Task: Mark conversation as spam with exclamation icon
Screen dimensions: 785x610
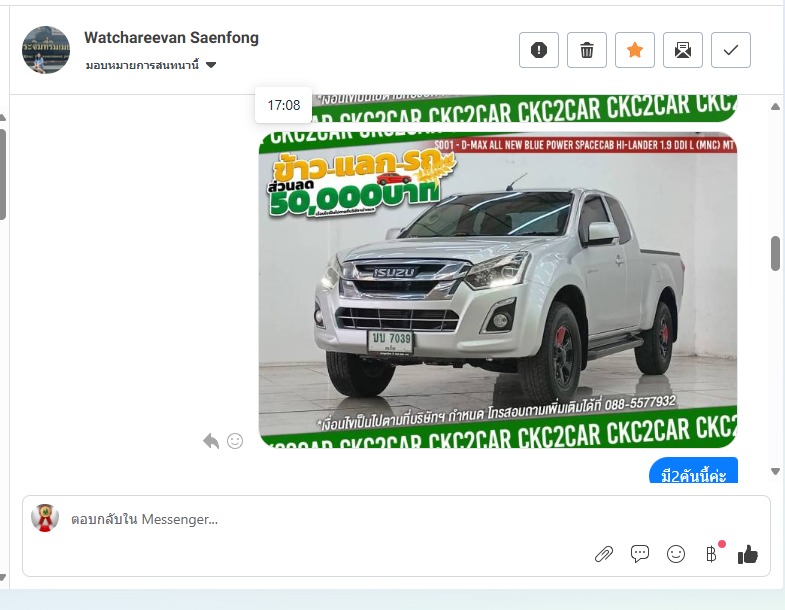Action: coord(539,50)
